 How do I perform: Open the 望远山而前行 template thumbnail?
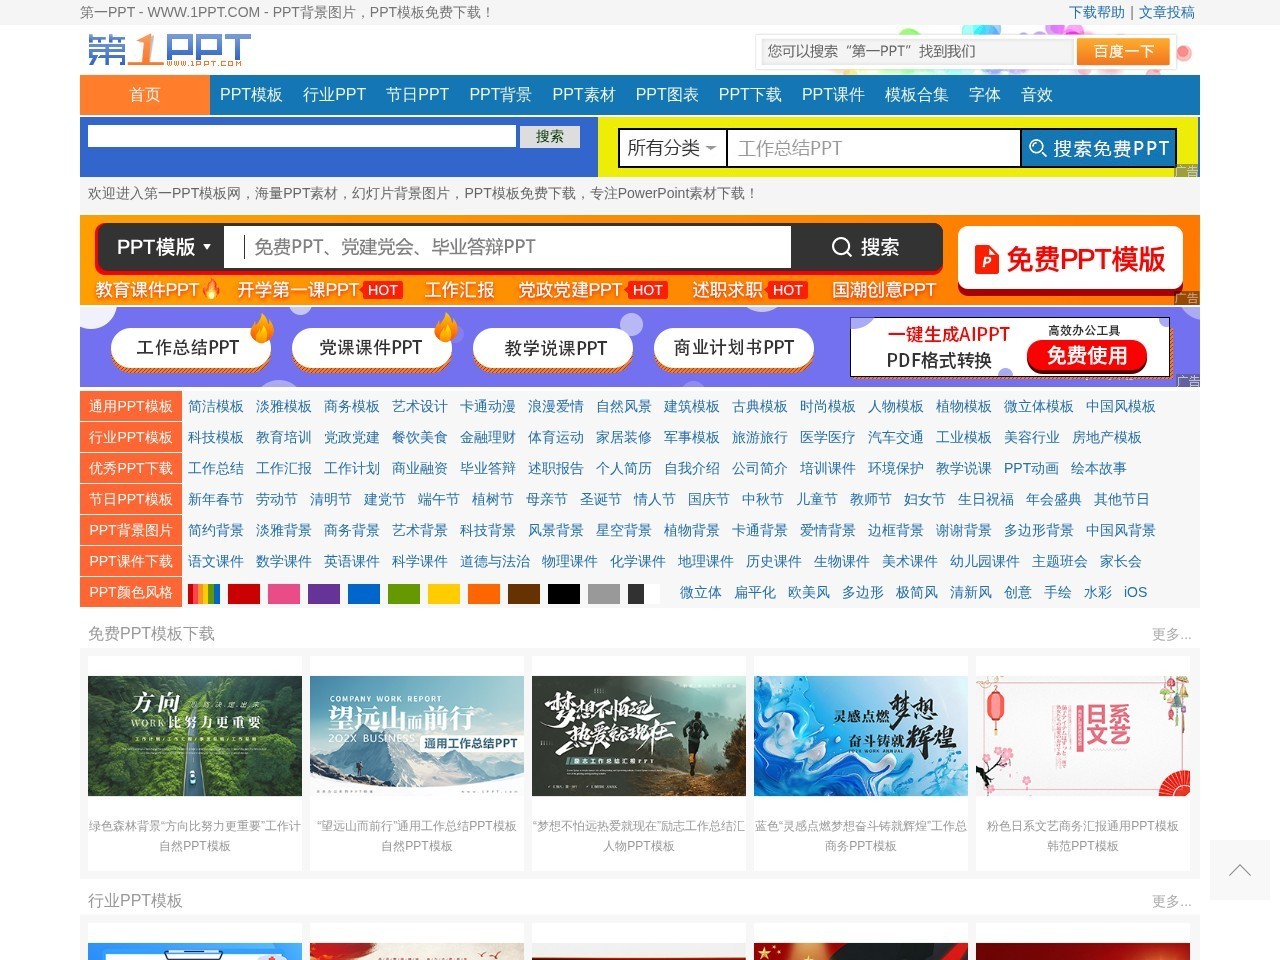point(417,736)
